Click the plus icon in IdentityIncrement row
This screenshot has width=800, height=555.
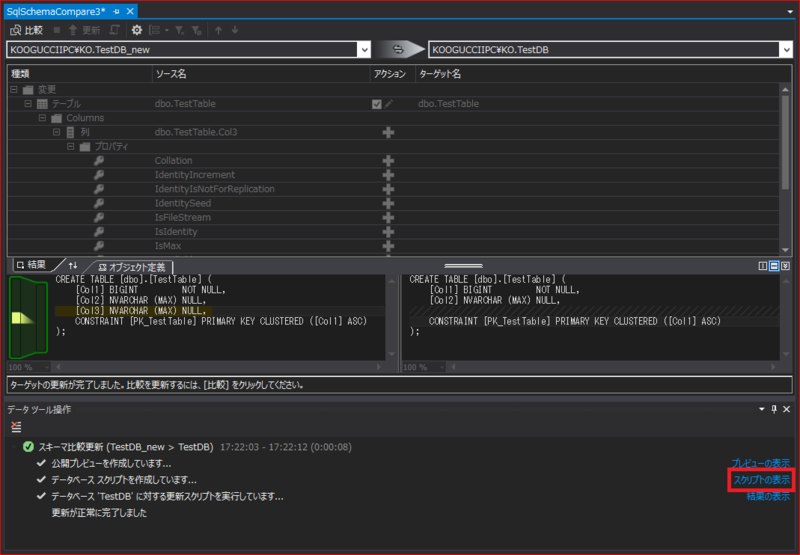click(x=388, y=175)
